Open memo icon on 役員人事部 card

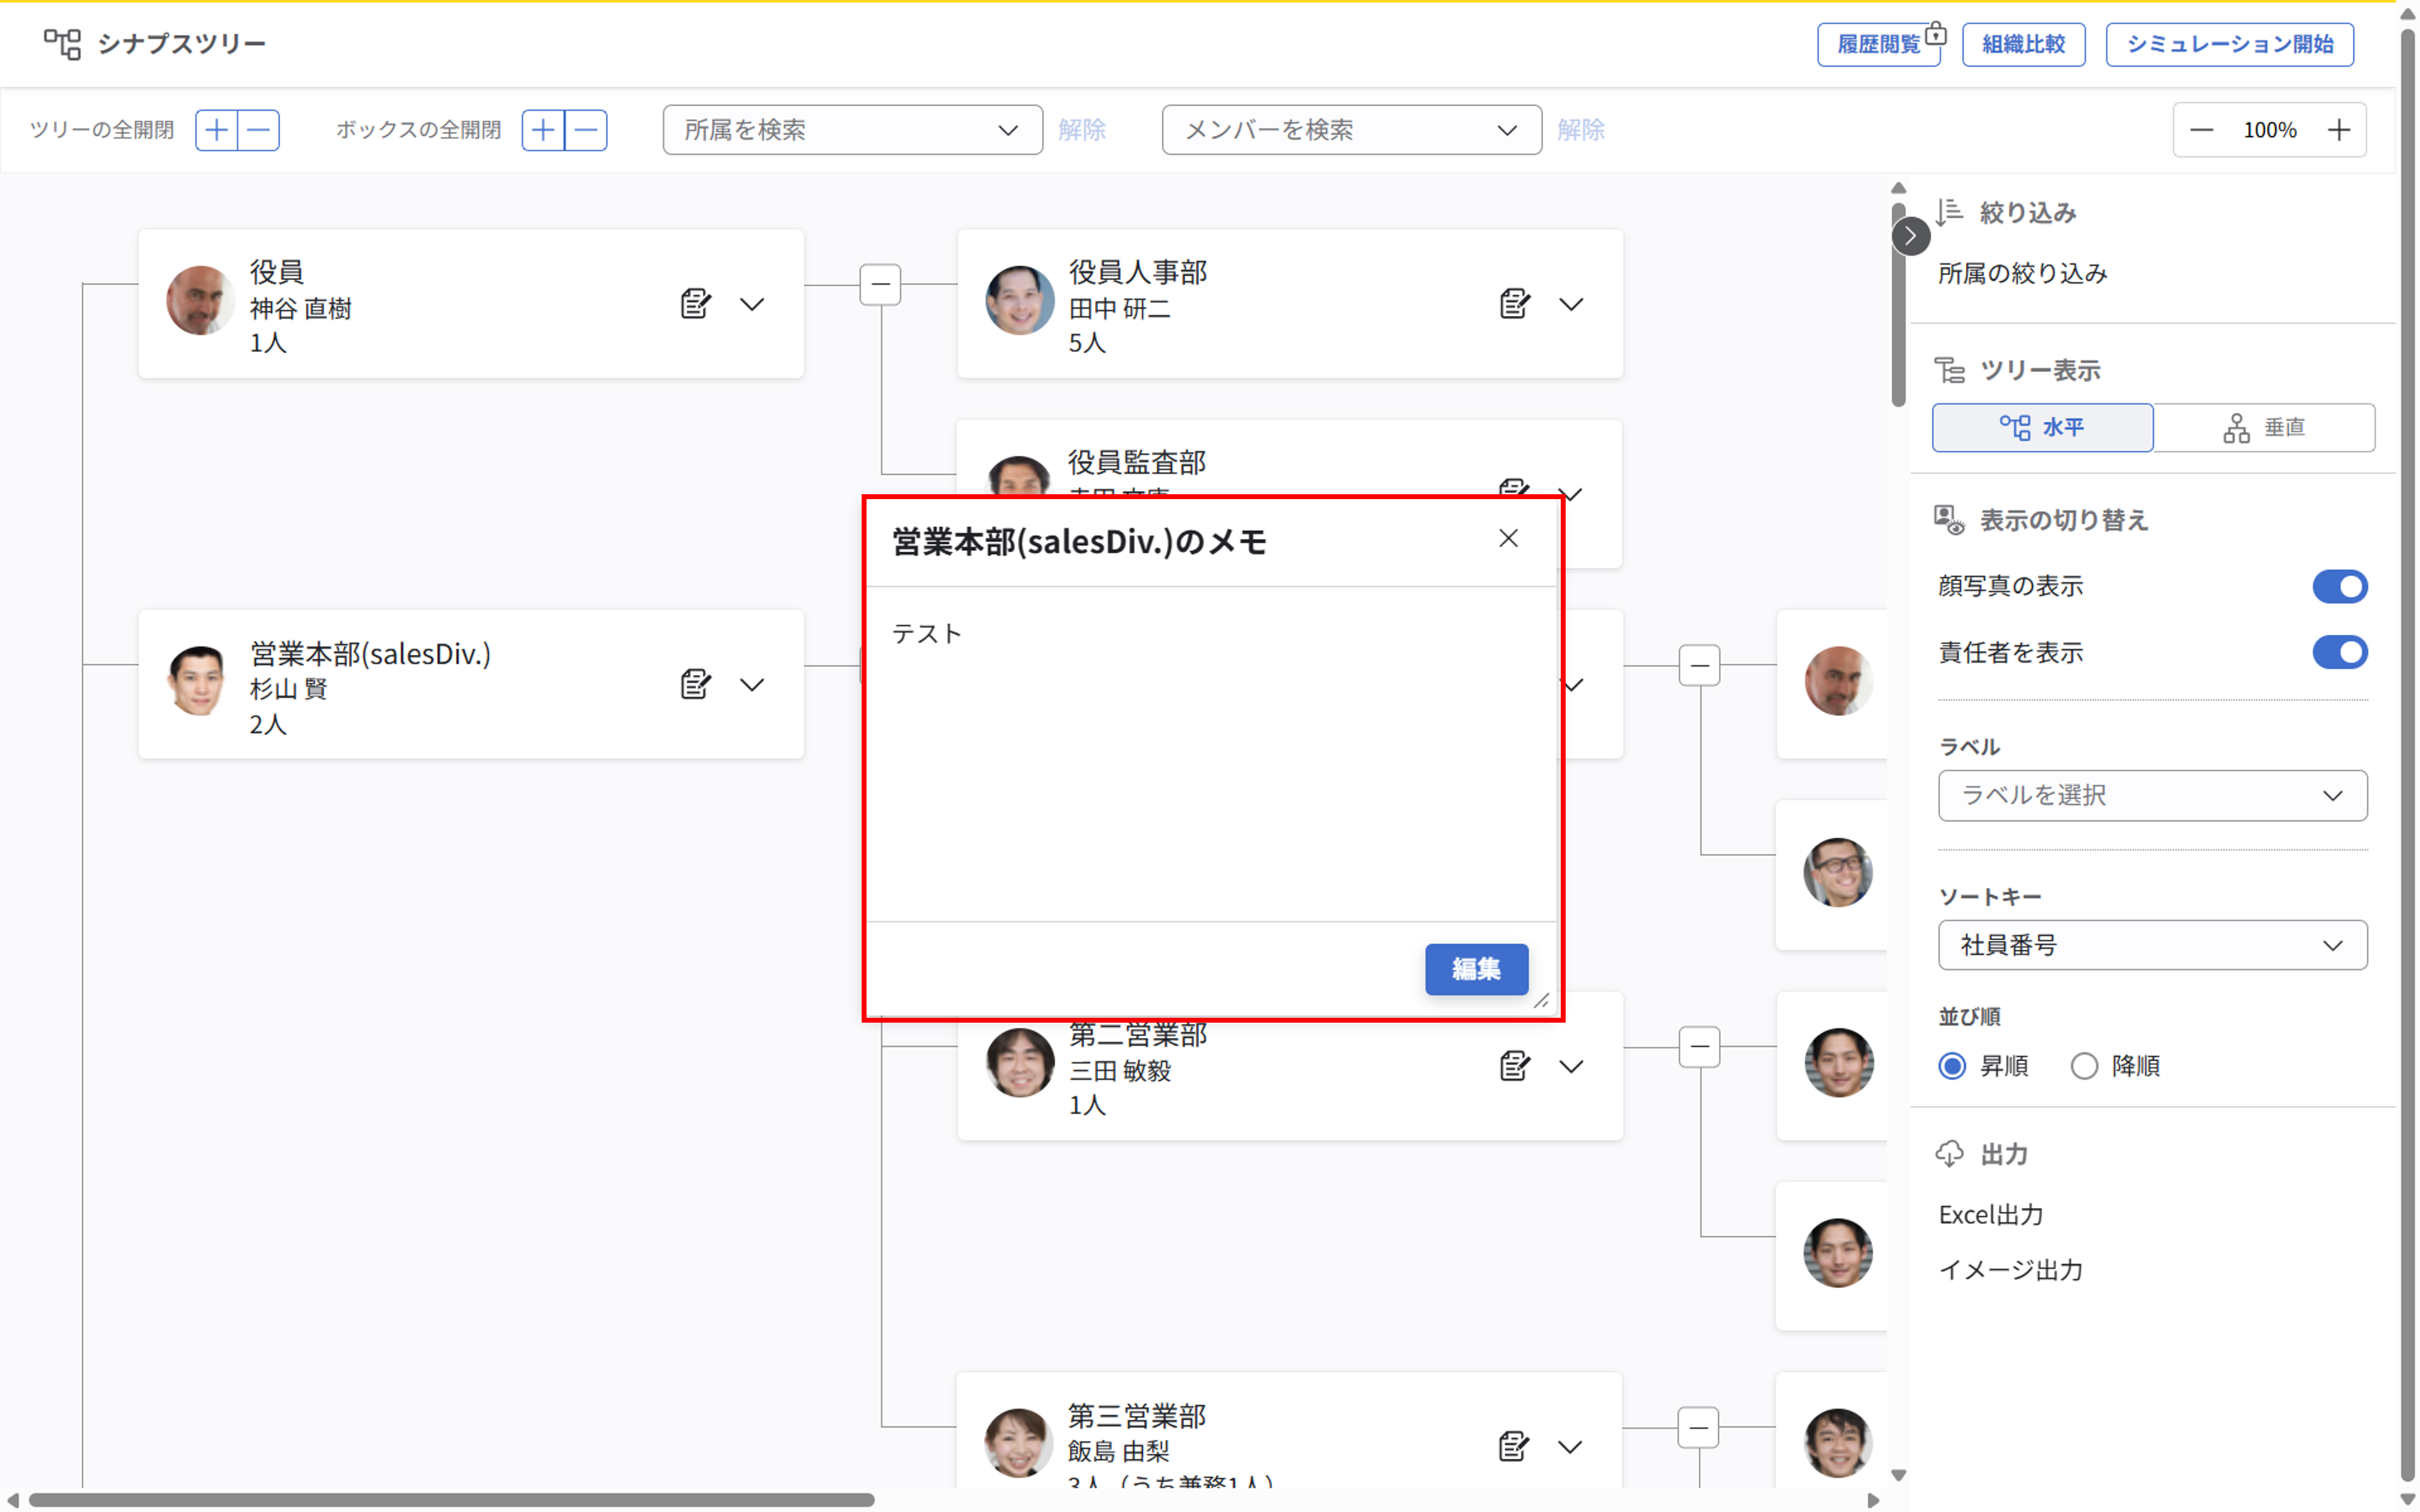pyautogui.click(x=1514, y=303)
